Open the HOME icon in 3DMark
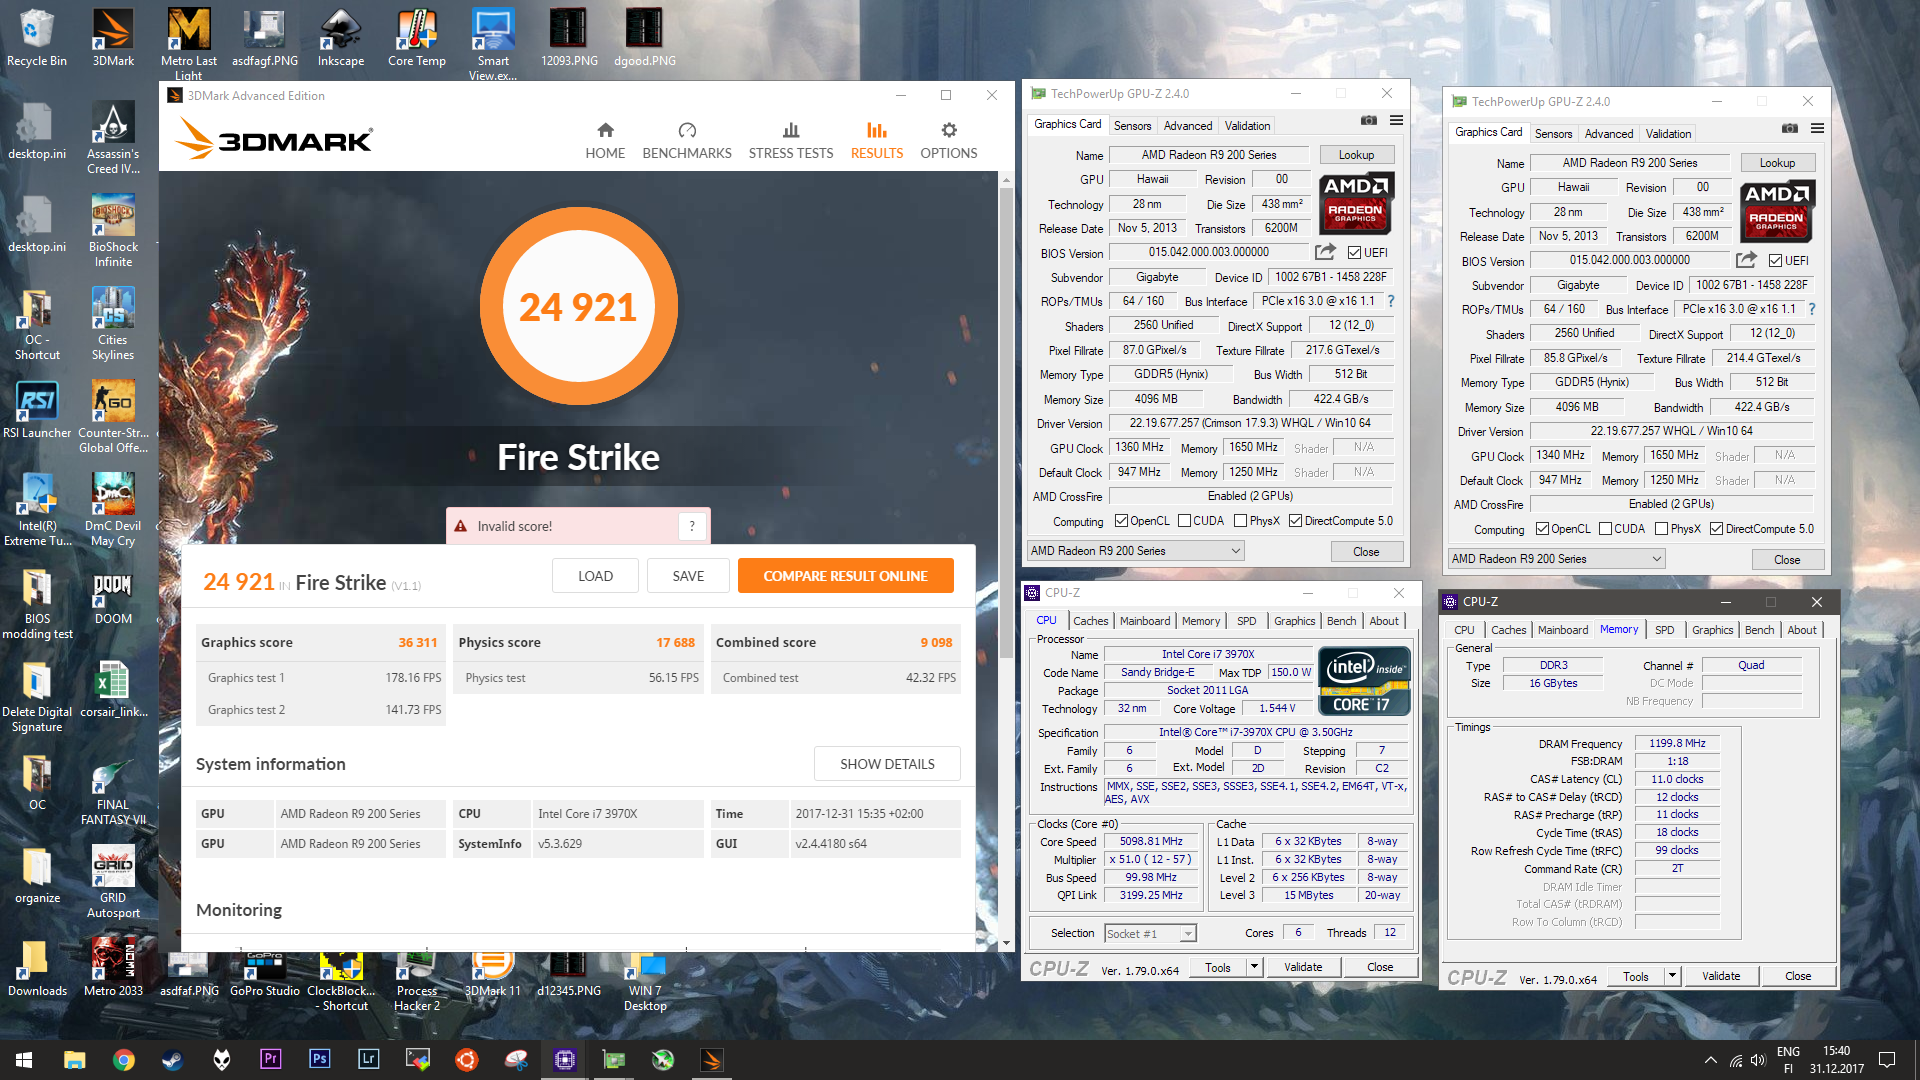This screenshot has width=1920, height=1080. [x=605, y=130]
